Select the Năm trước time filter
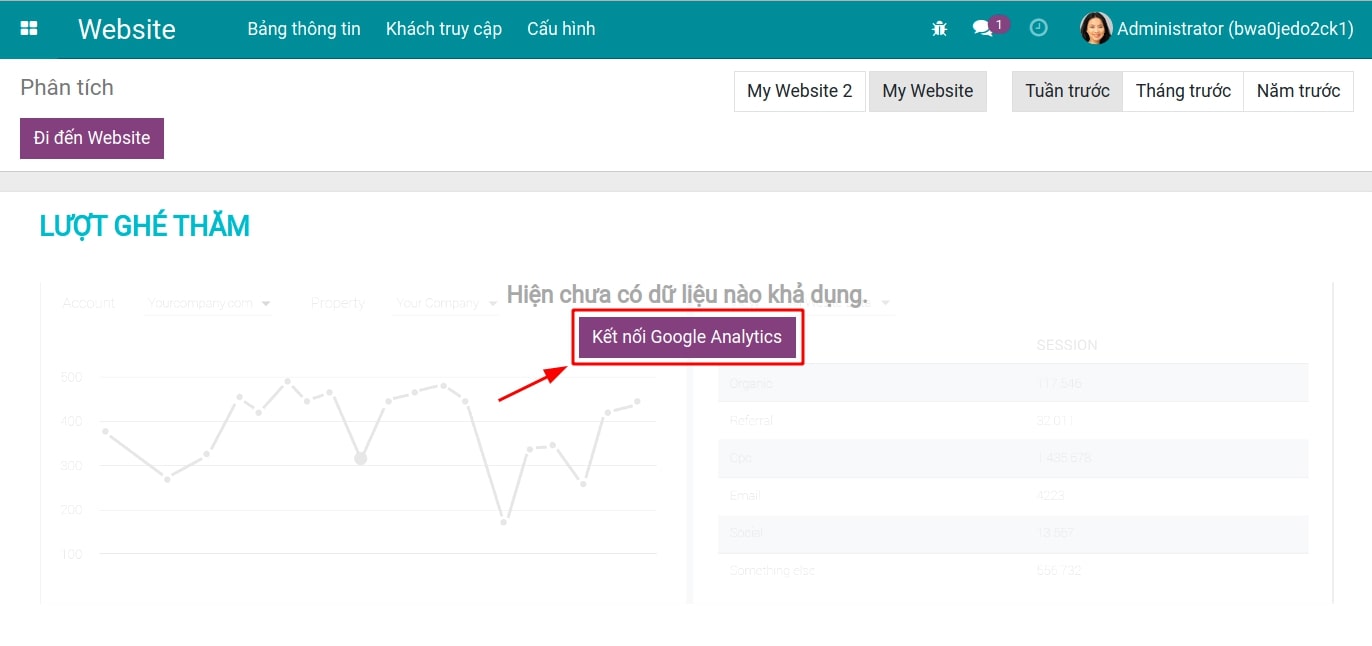Image resolution: width=1372 pixels, height=646 pixels. (1298, 91)
